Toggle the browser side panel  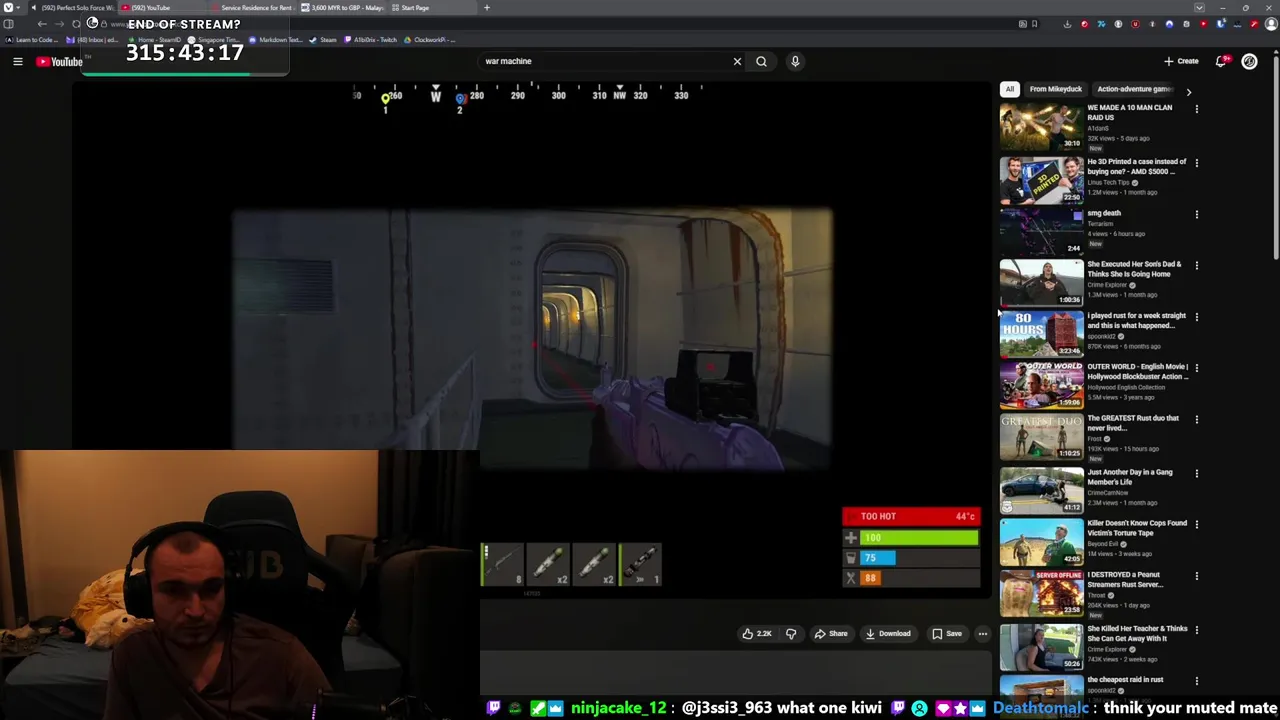point(8,24)
